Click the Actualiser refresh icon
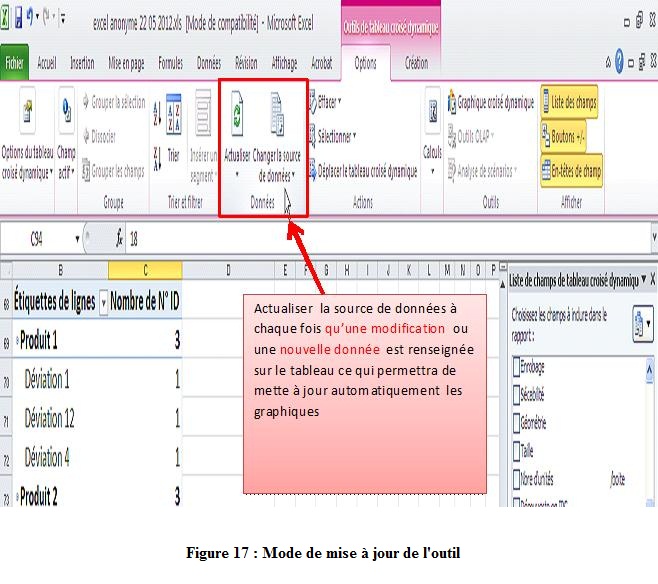658x584 pixels. pos(237,114)
